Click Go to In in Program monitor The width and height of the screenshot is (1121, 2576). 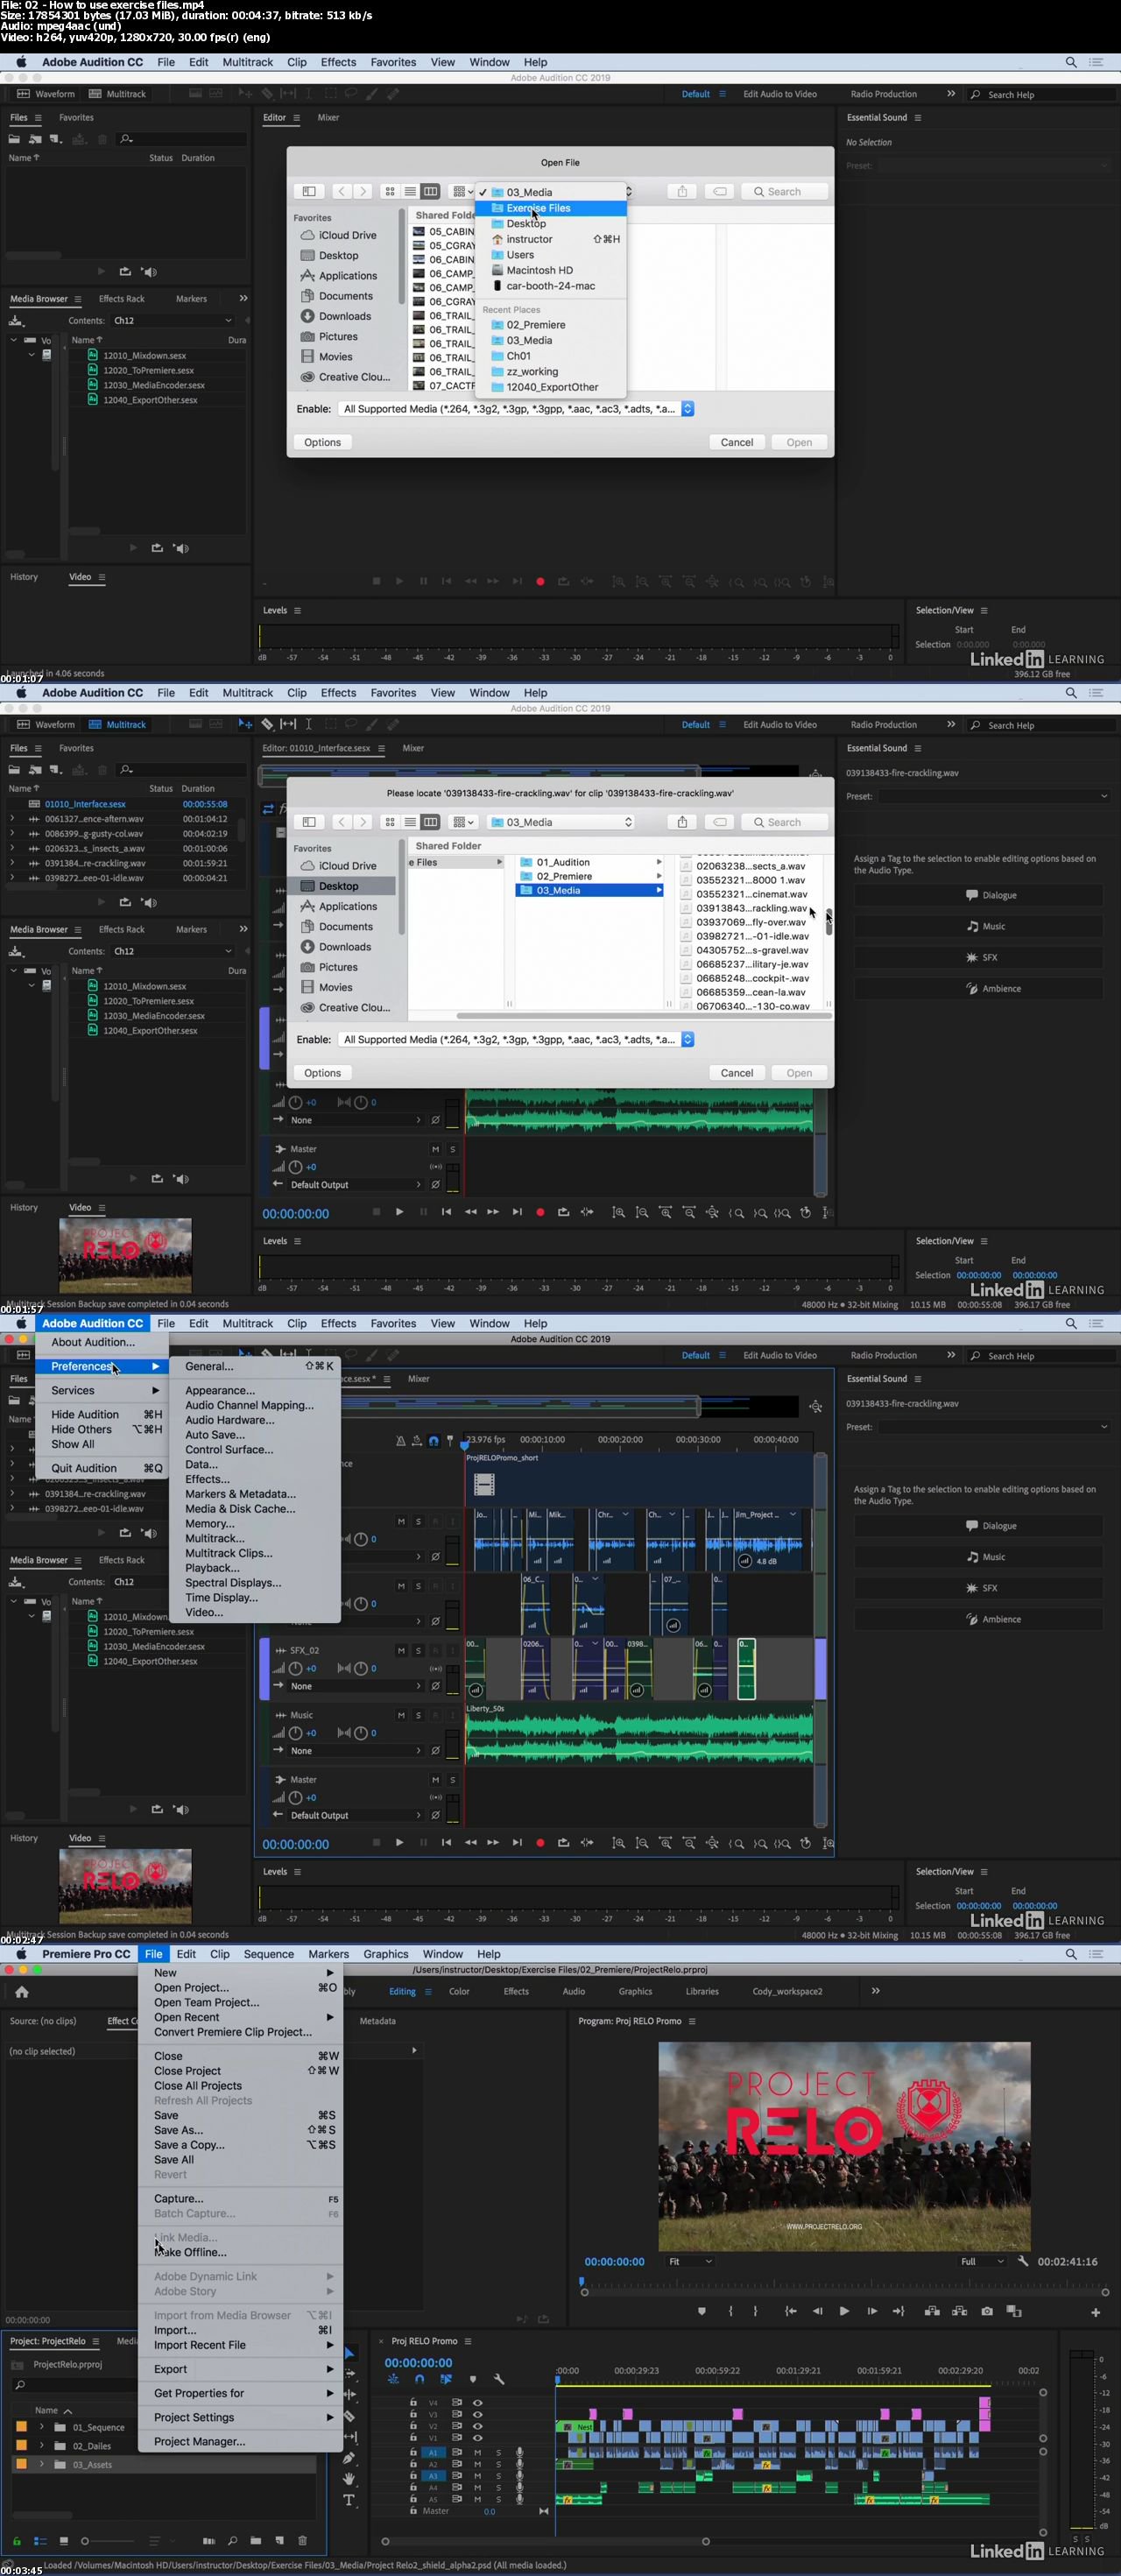[790, 2311]
